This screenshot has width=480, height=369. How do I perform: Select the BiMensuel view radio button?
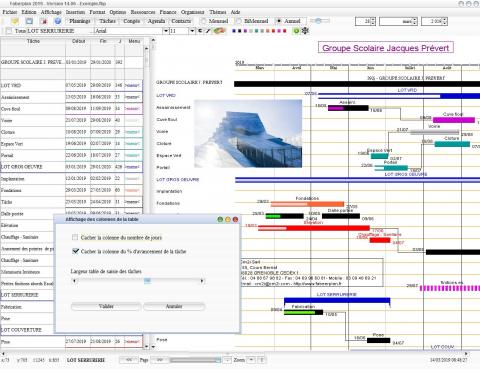point(239,21)
